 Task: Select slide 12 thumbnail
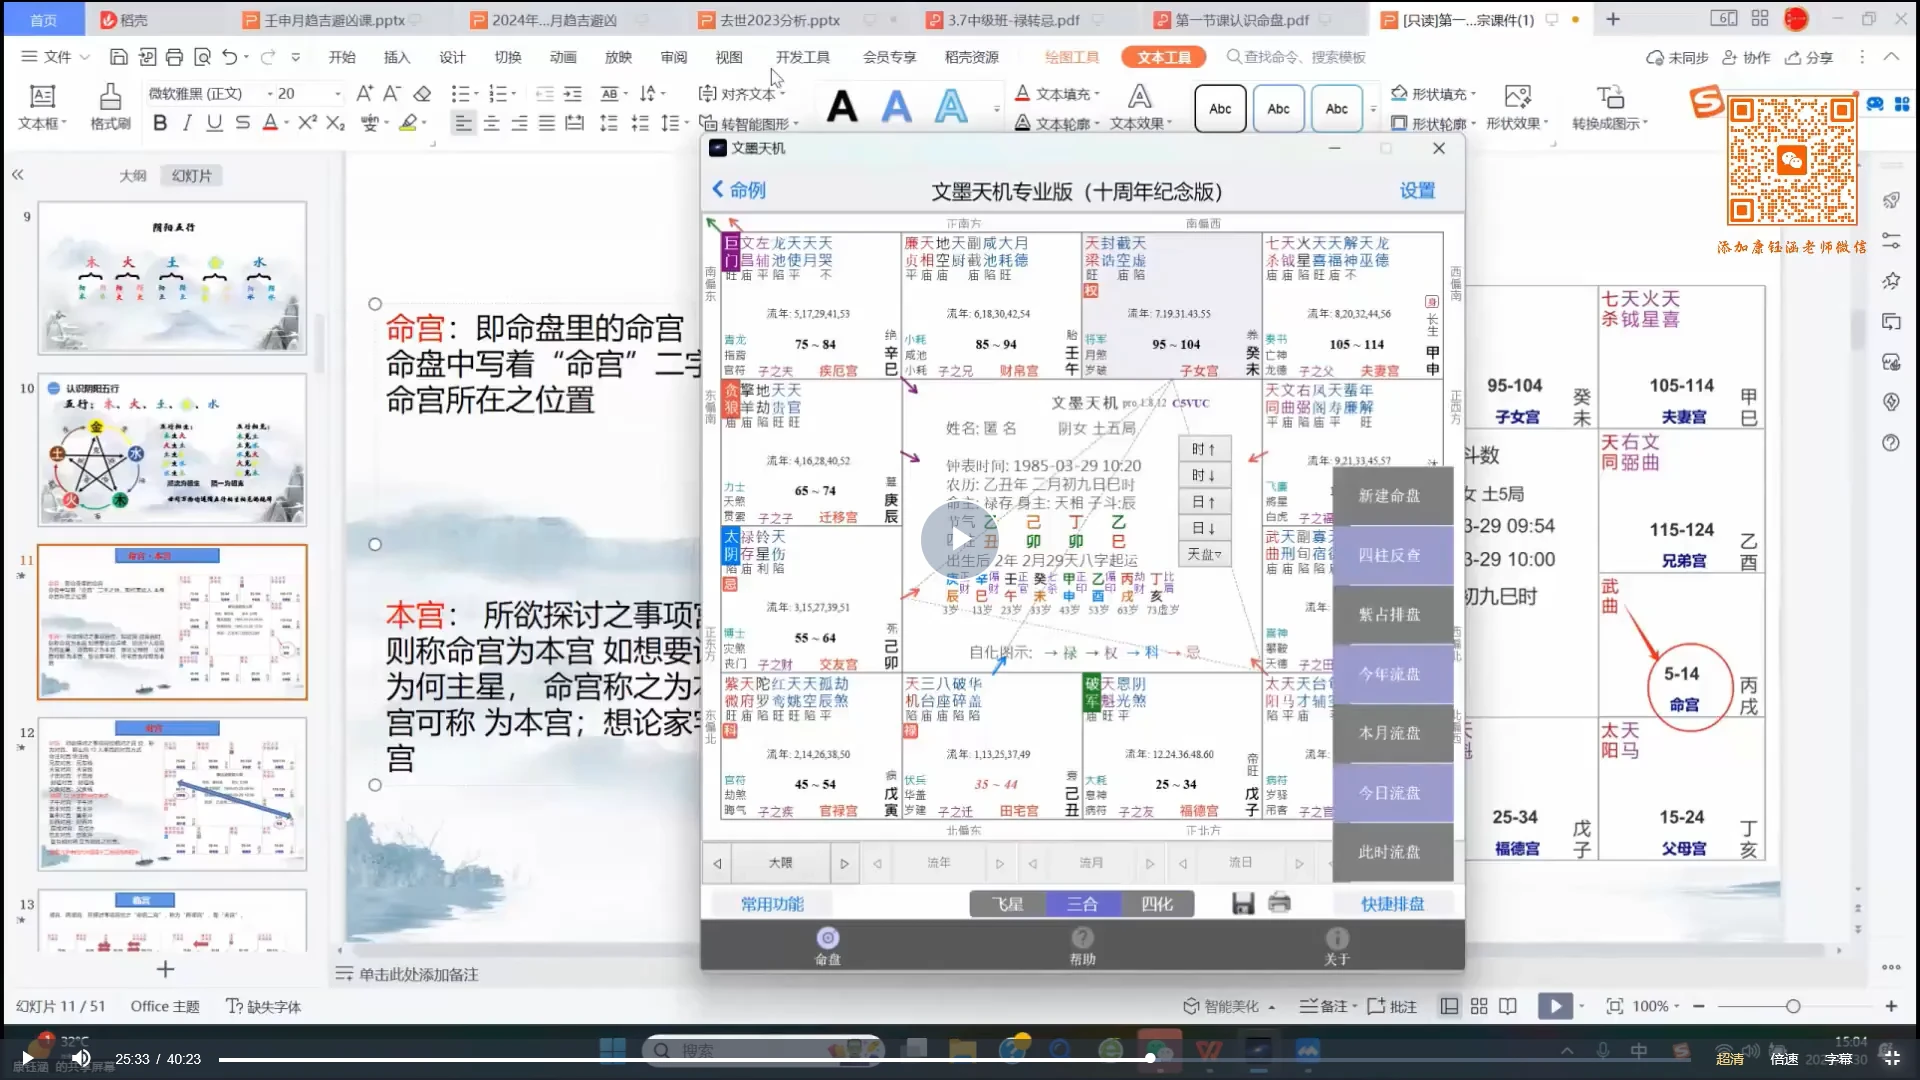172,793
